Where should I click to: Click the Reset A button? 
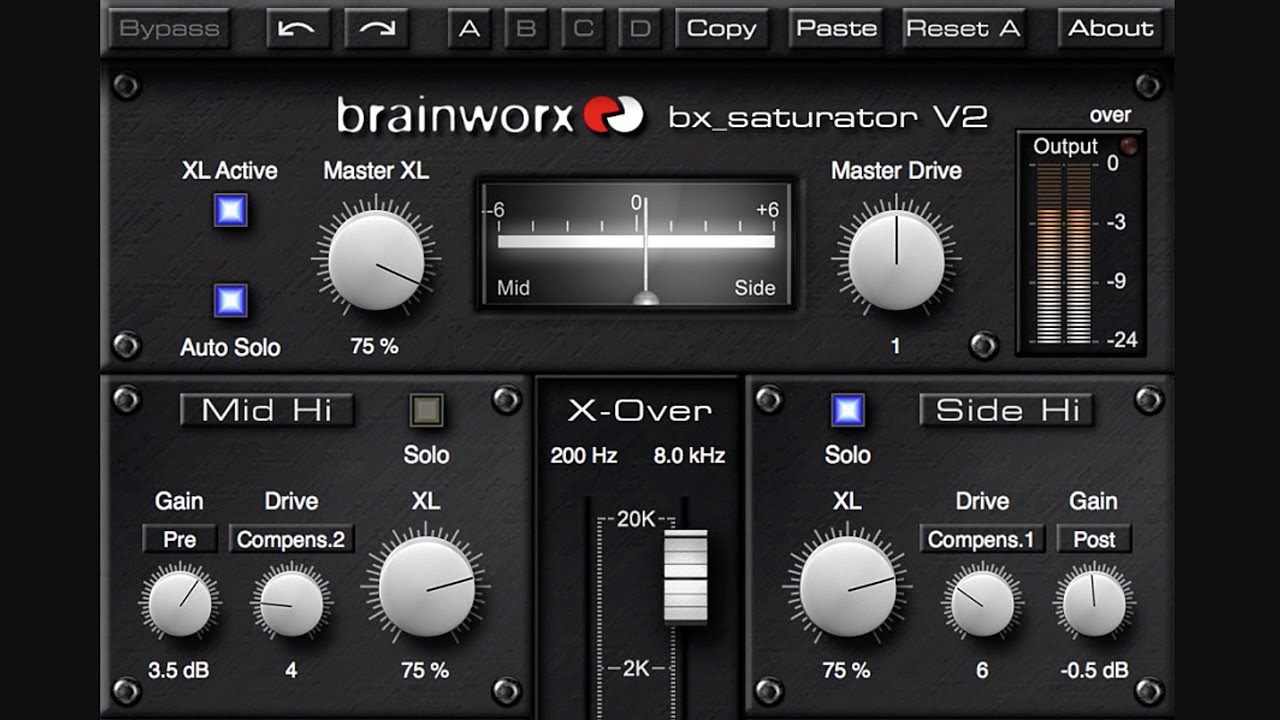pyautogui.click(x=964, y=28)
